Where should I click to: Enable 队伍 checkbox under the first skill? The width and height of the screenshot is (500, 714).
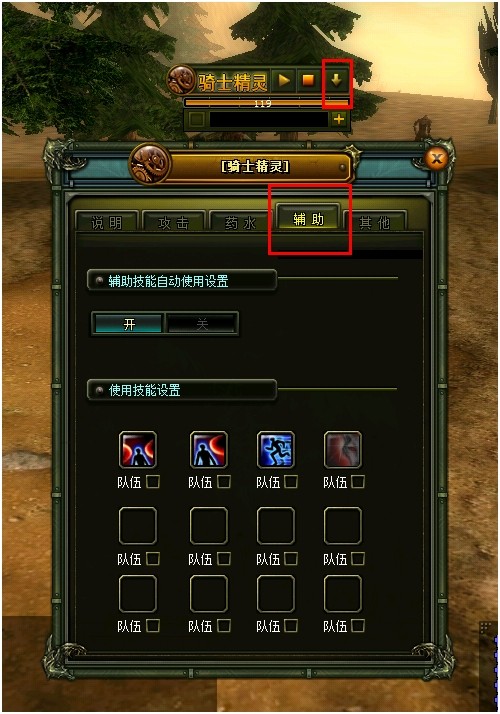[153, 482]
